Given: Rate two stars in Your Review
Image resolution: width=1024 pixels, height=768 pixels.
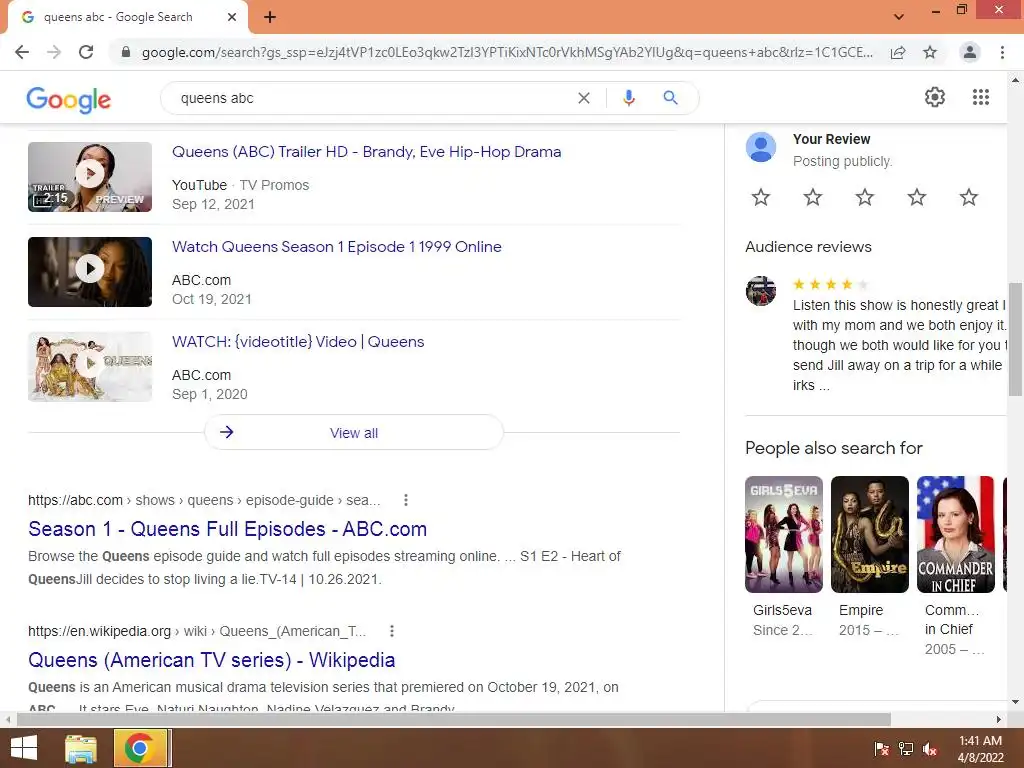Looking at the screenshot, I should tap(812, 197).
